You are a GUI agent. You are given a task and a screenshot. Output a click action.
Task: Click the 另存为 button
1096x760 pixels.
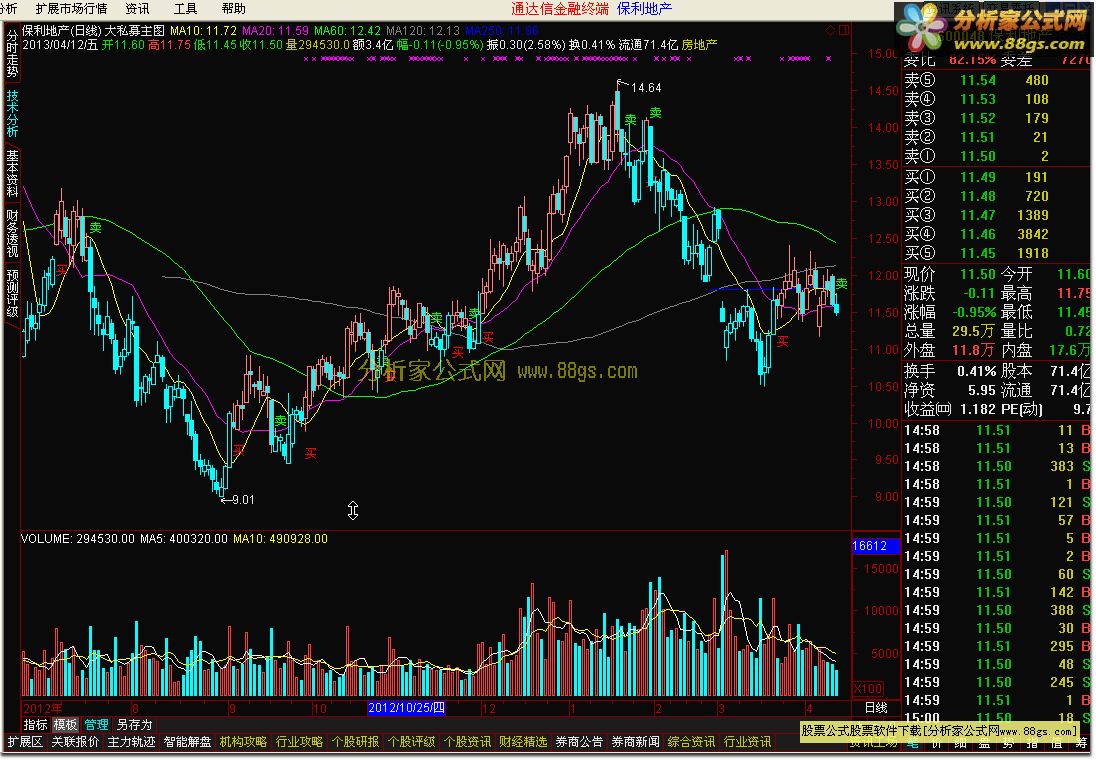pyautogui.click(x=134, y=724)
